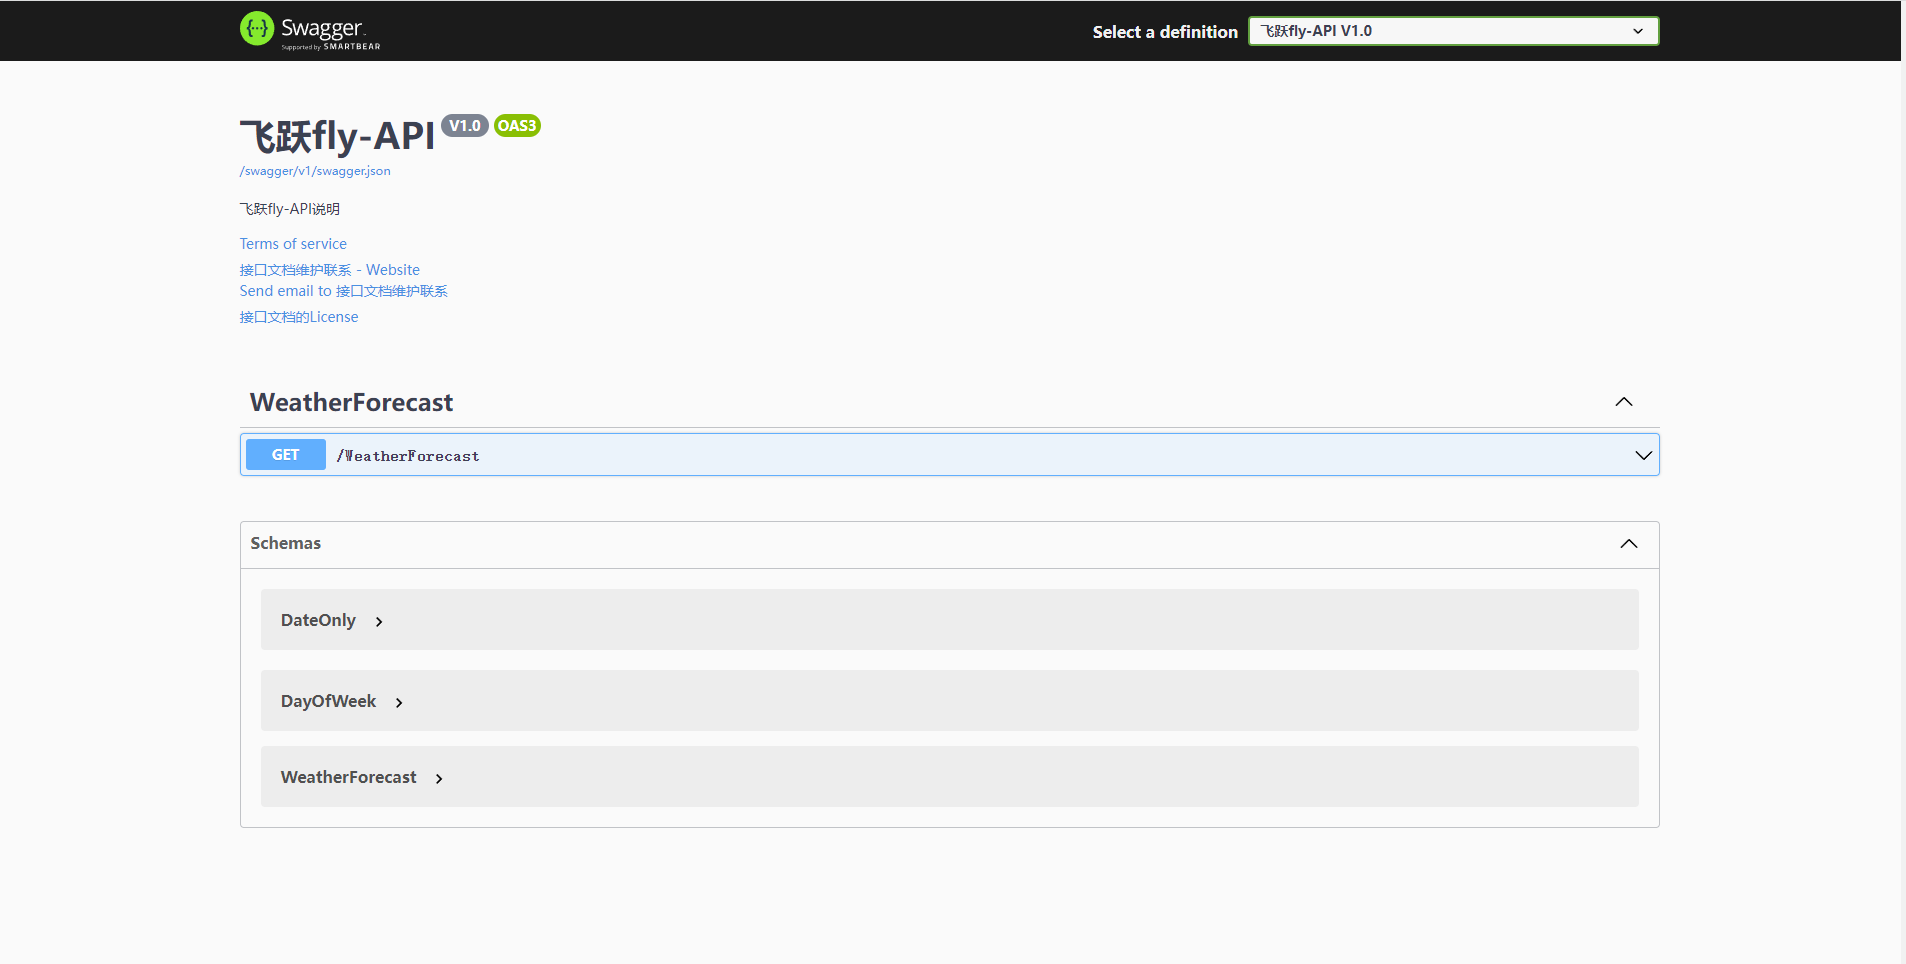The image size is (1906, 964).
Task: Click the 飞跃fly-API title
Action: pos(338,136)
